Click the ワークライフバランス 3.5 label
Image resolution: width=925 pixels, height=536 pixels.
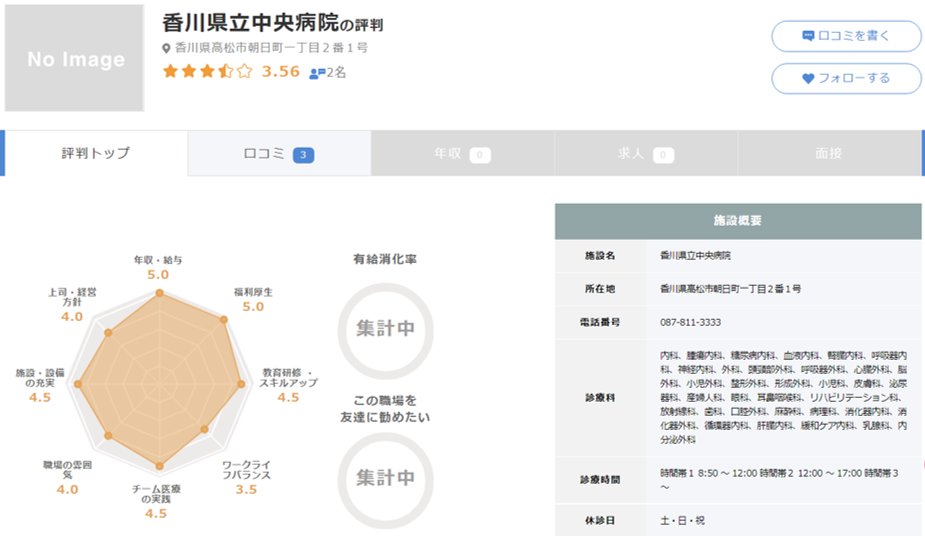pos(246,490)
